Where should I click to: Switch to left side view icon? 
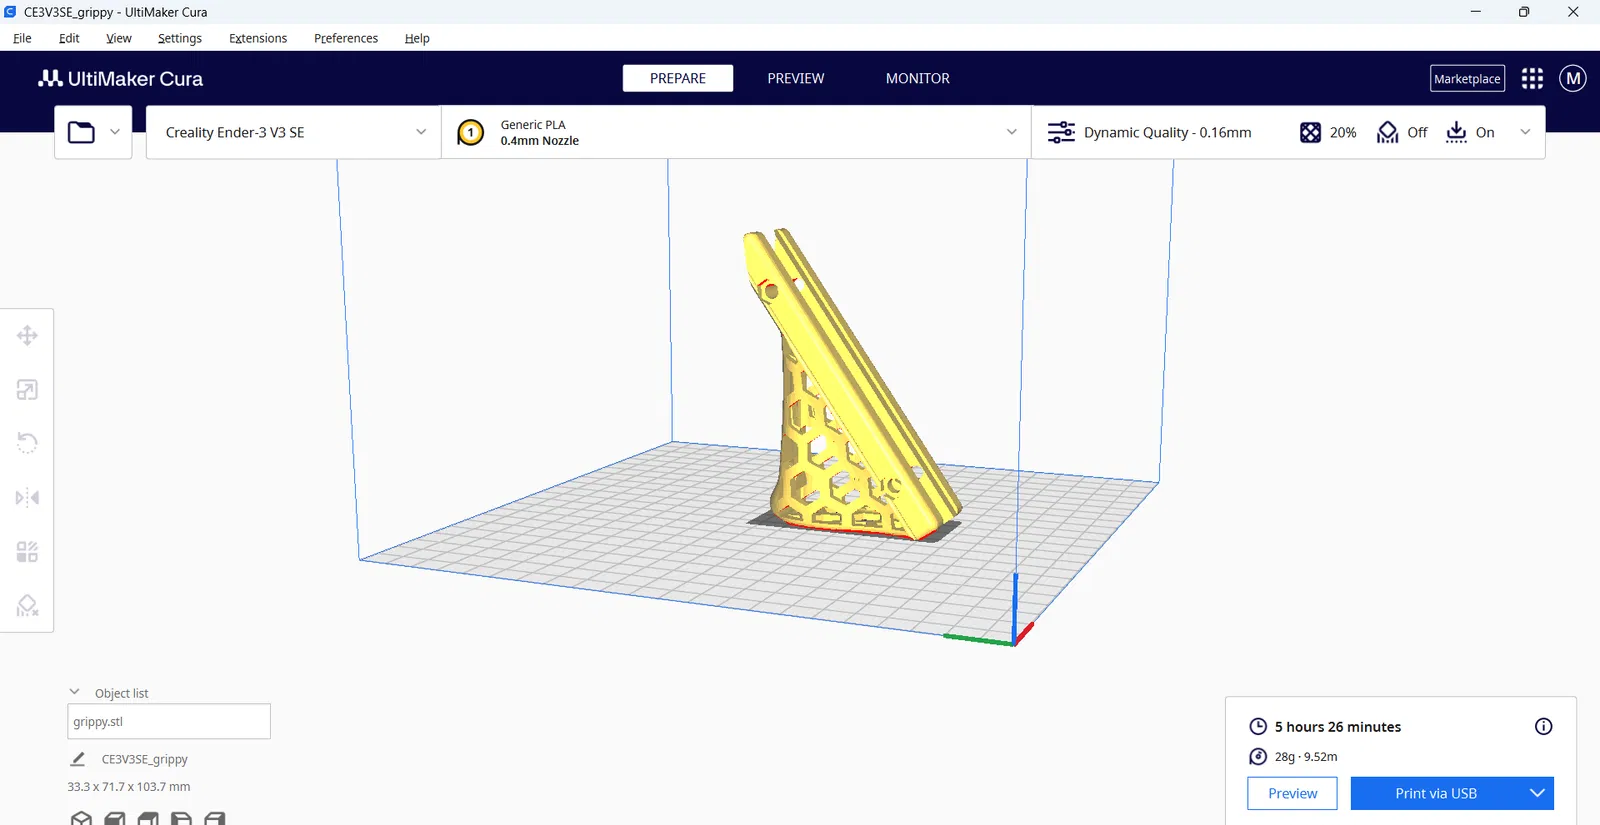pyautogui.click(x=181, y=818)
